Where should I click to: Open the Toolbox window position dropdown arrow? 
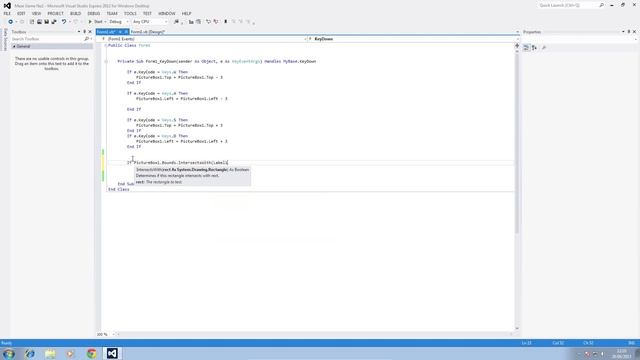[x=79, y=32]
